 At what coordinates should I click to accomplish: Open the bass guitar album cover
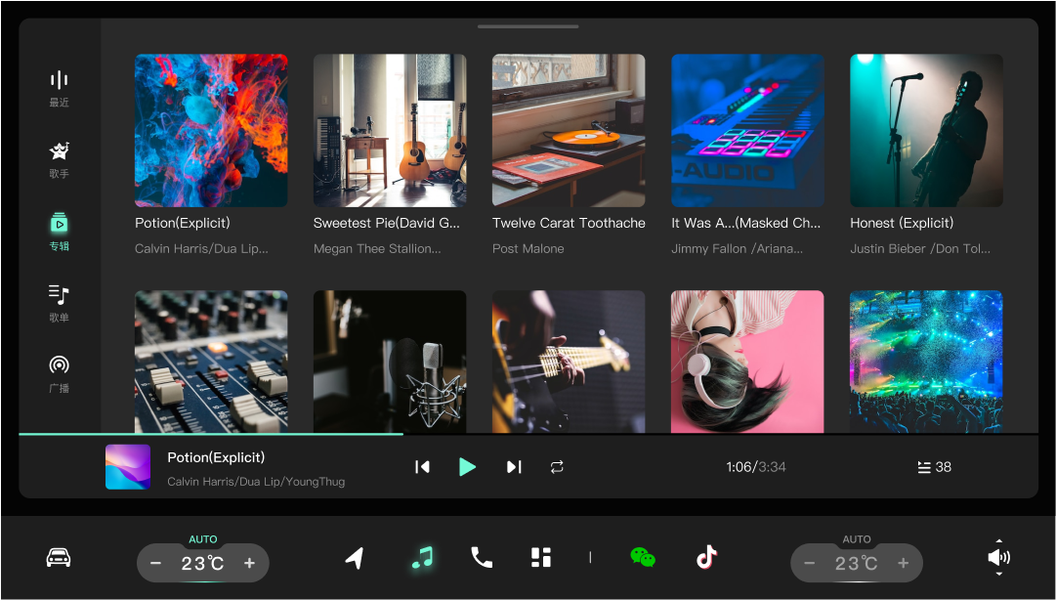(x=568, y=362)
